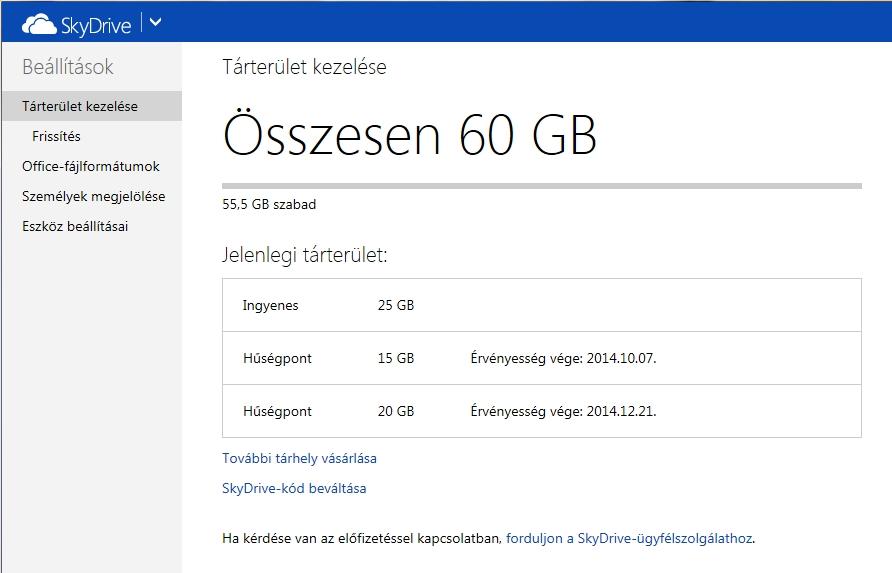Click the Összesen 60 GB heading

point(410,135)
